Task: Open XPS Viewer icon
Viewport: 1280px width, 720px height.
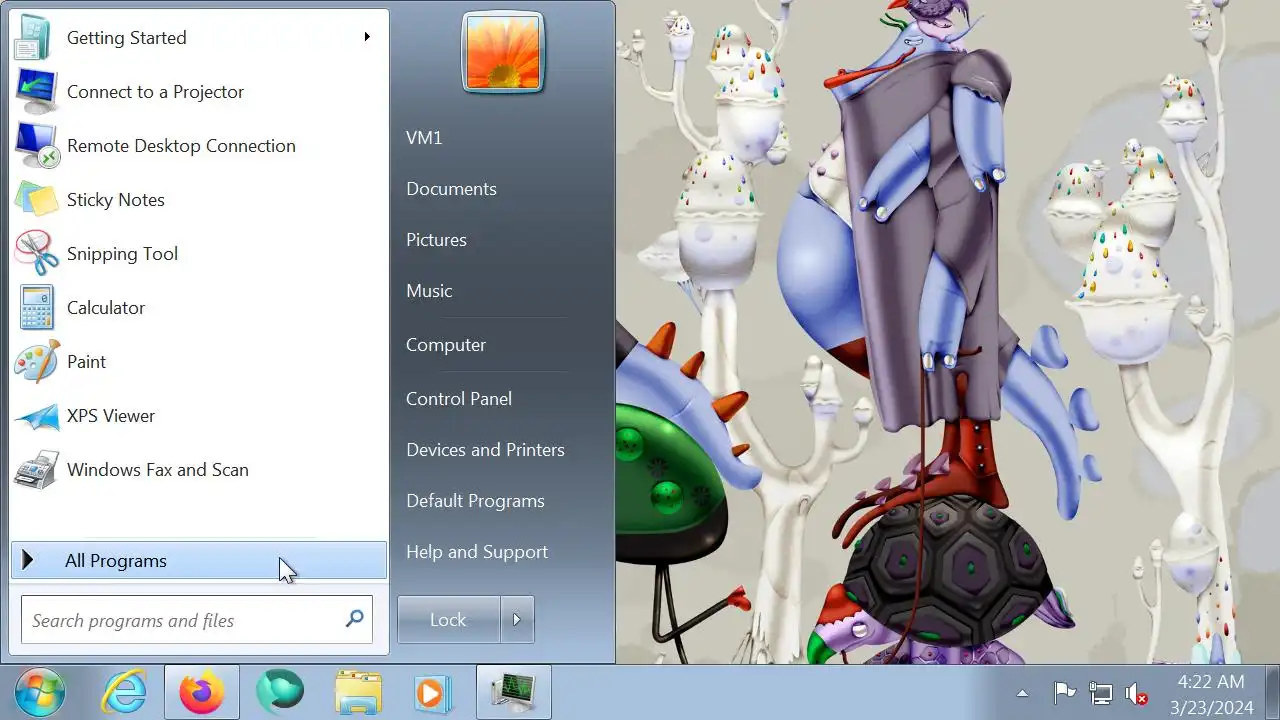Action: click(x=38, y=416)
